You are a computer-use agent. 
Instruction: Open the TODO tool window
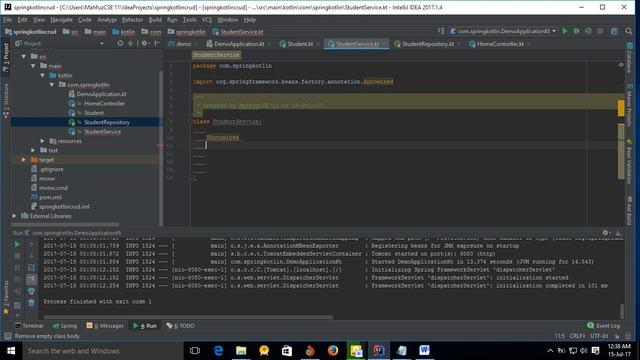pos(180,326)
